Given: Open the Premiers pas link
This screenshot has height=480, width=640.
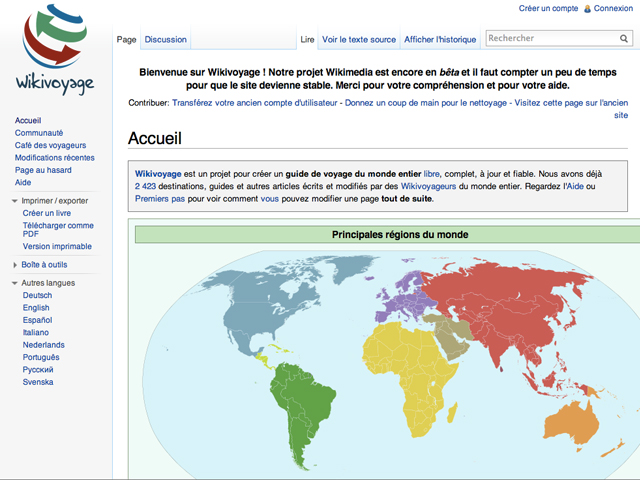Looking at the screenshot, I should [x=160, y=199].
